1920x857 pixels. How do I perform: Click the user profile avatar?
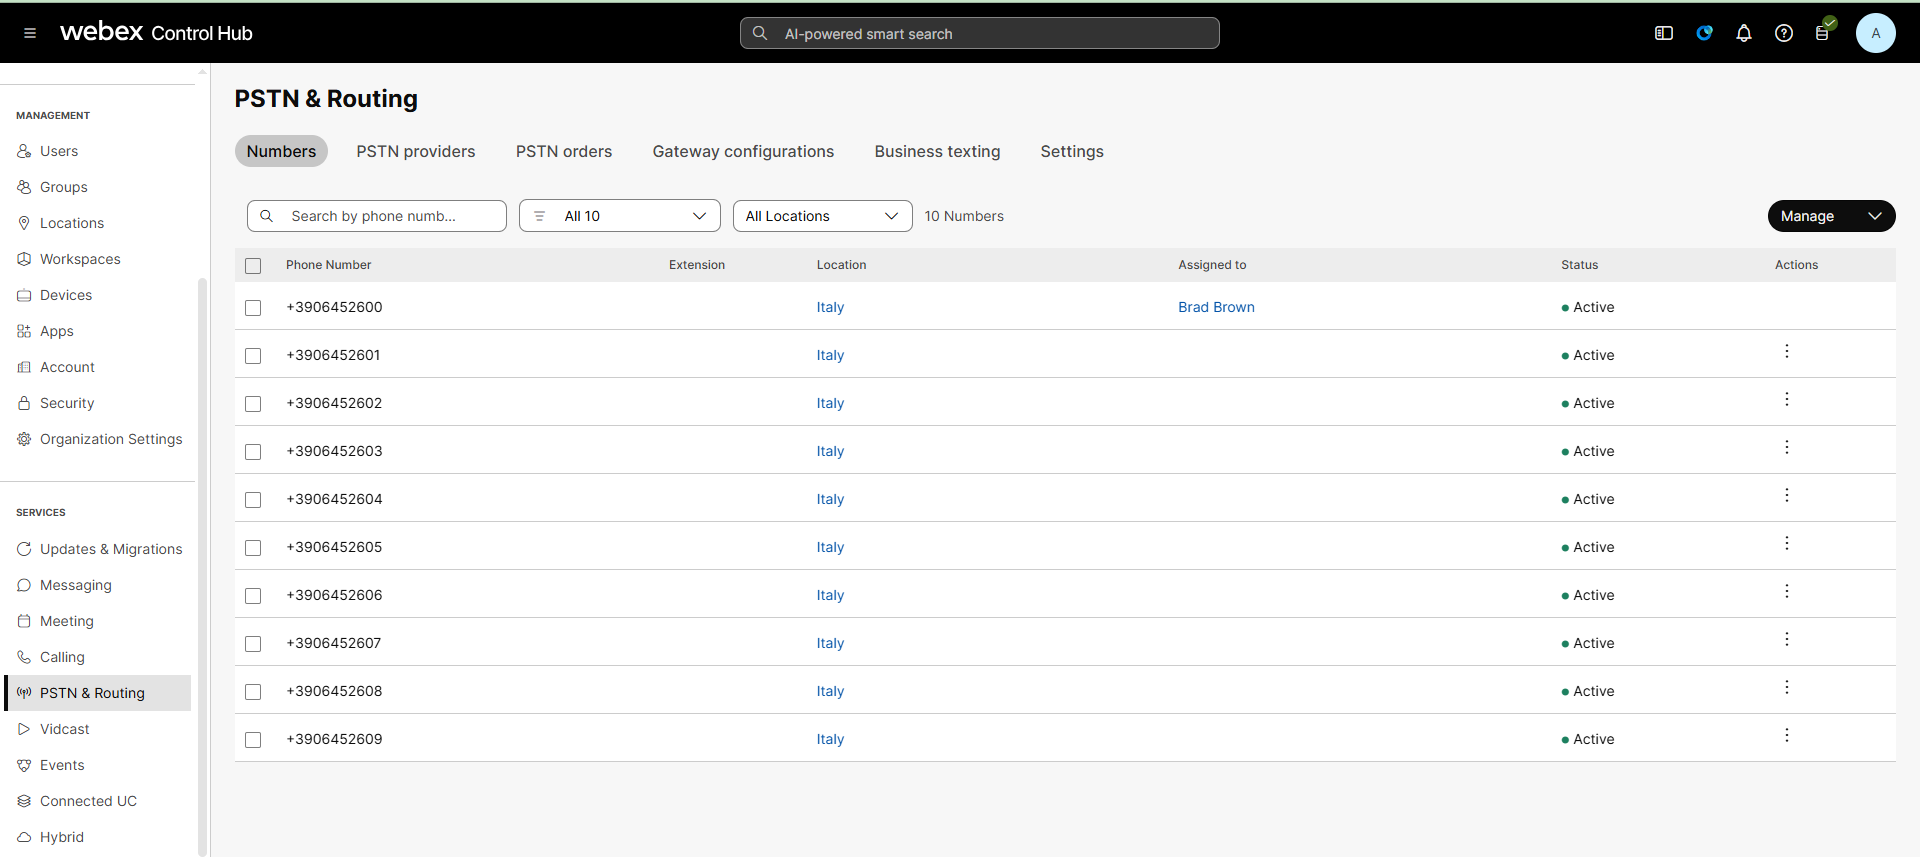[1875, 33]
